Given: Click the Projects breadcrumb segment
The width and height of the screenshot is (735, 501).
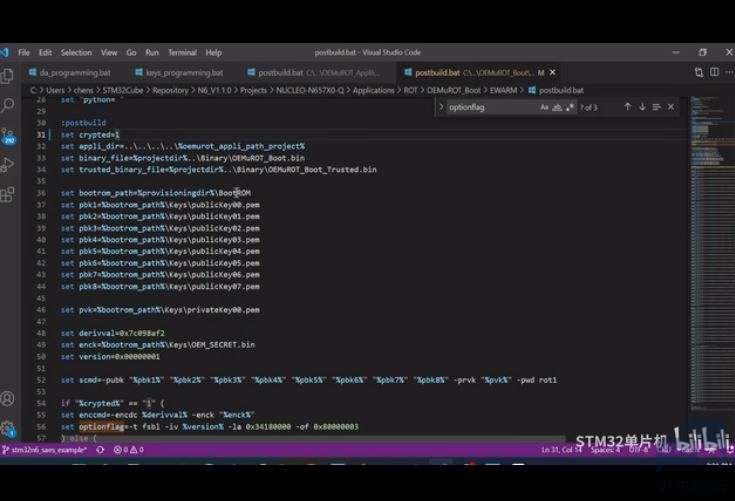Looking at the screenshot, I should (253, 90).
